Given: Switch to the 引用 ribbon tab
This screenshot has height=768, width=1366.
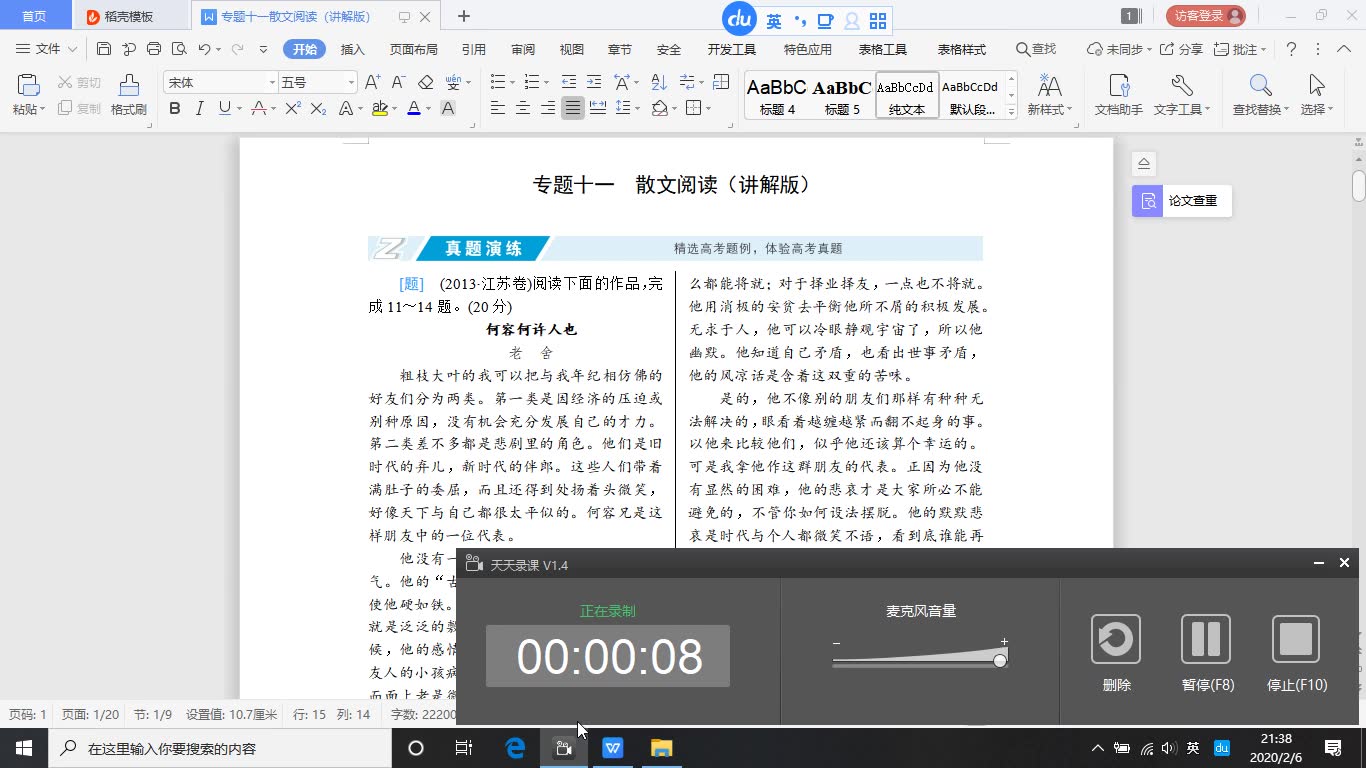Looking at the screenshot, I should click(474, 49).
